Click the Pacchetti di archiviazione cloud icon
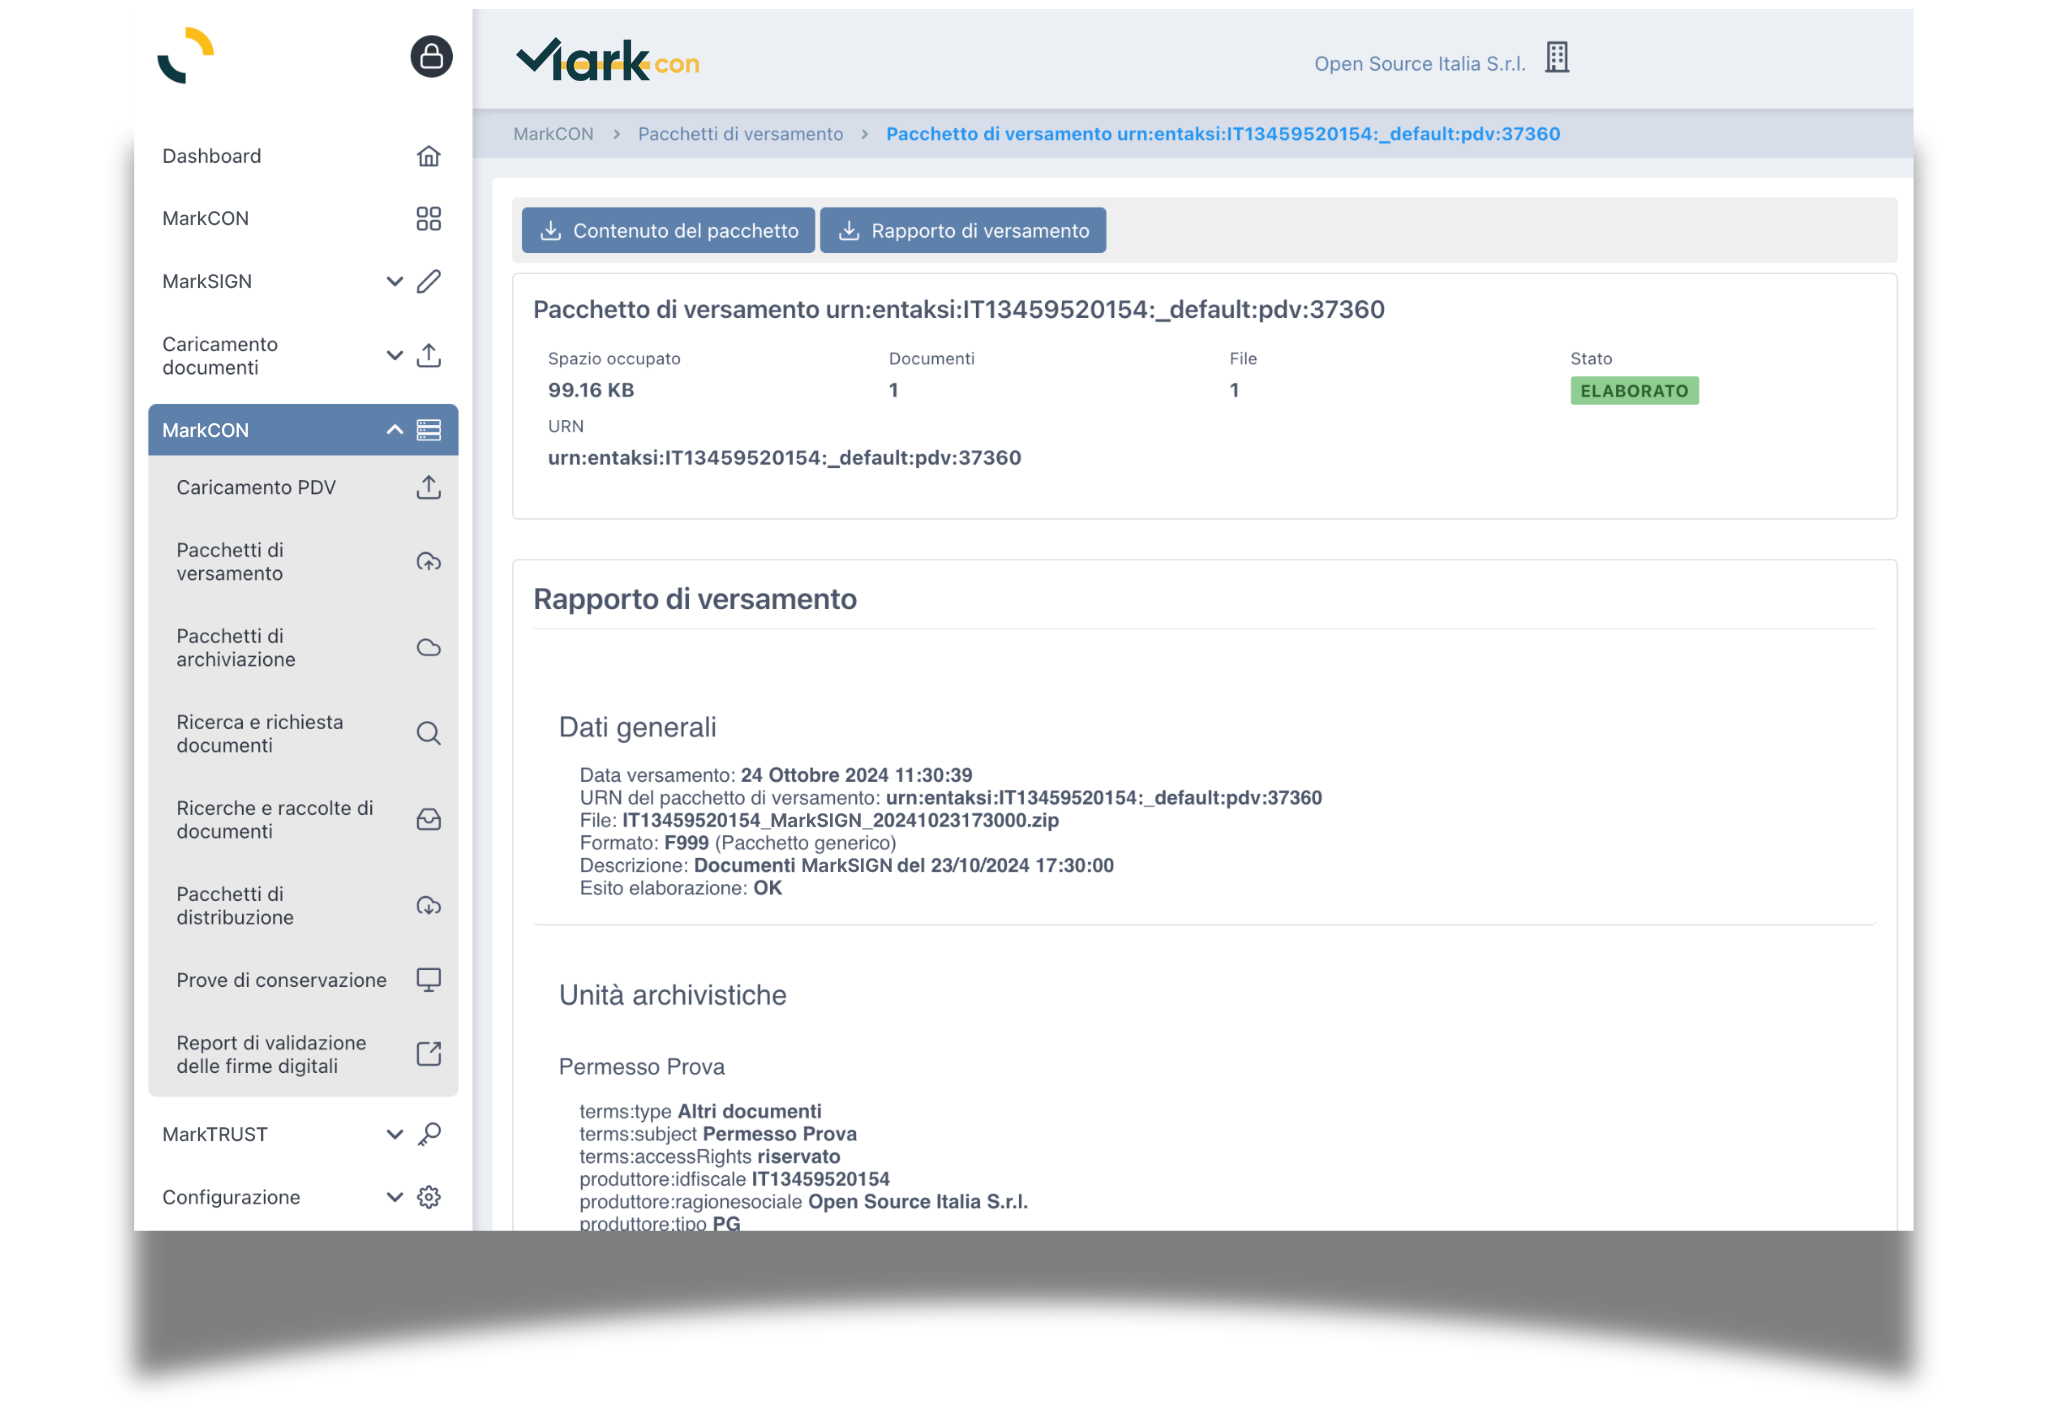 429,647
